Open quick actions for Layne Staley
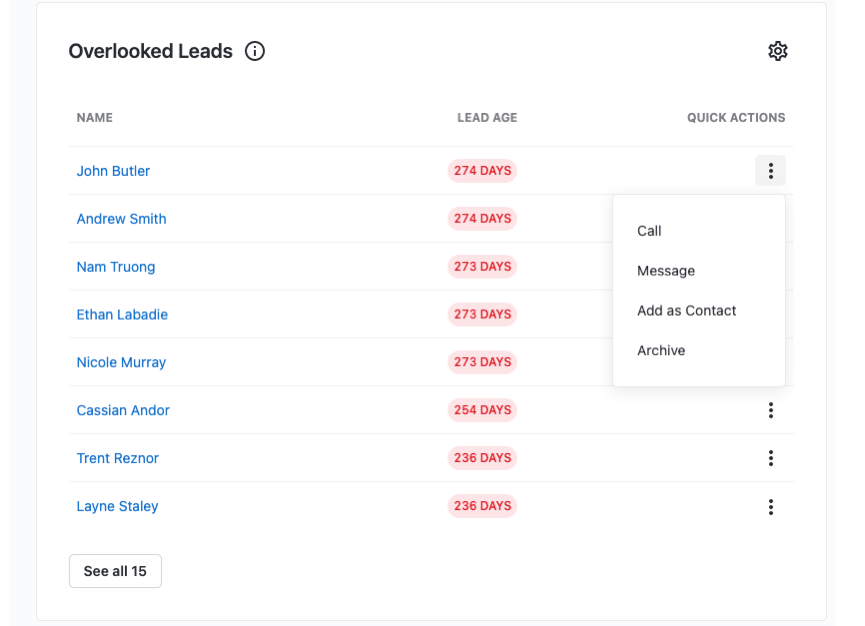865x626 pixels. pos(770,507)
